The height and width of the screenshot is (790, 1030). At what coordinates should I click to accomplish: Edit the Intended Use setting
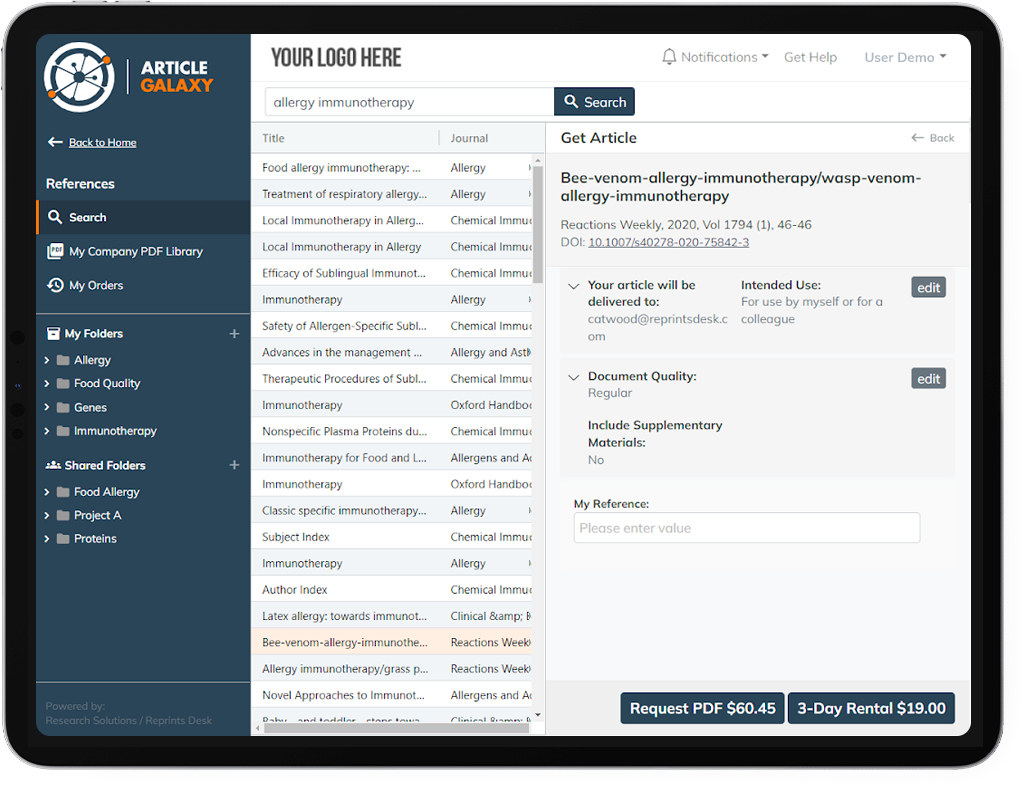point(928,287)
